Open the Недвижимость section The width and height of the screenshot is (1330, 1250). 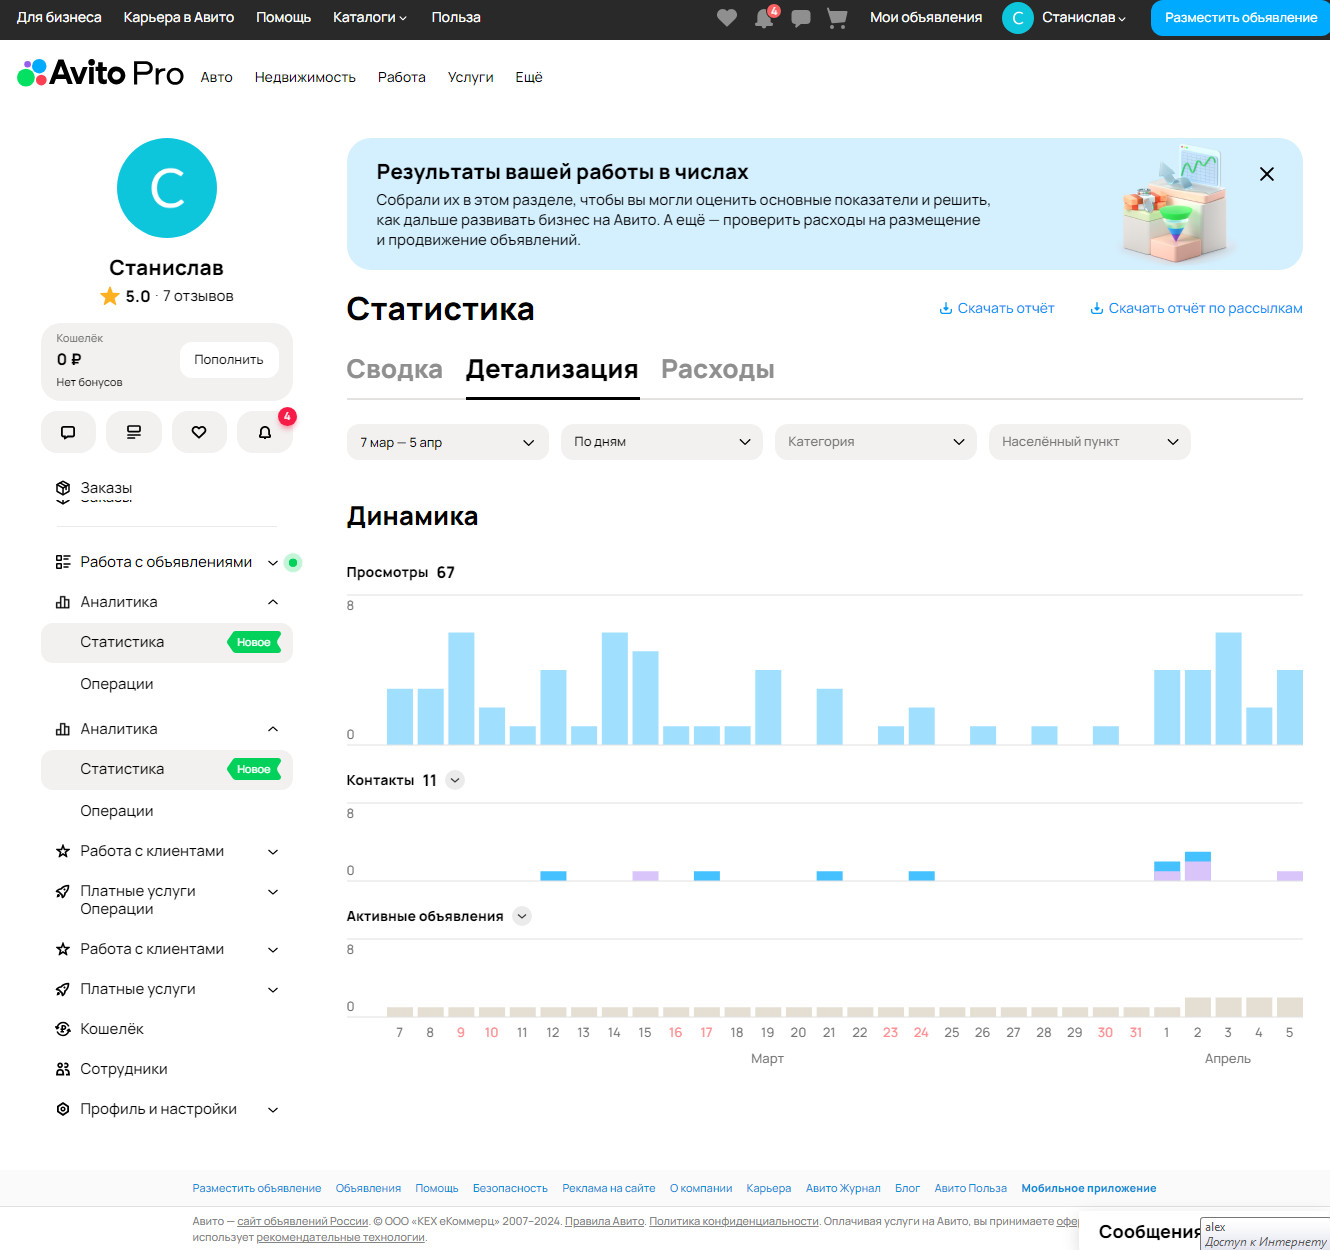pyautogui.click(x=305, y=77)
